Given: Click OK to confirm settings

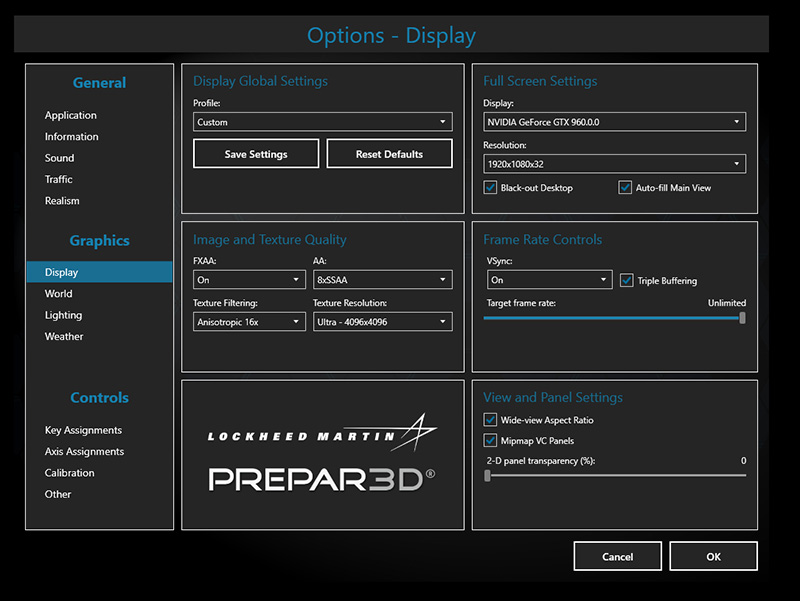Looking at the screenshot, I should (713, 556).
